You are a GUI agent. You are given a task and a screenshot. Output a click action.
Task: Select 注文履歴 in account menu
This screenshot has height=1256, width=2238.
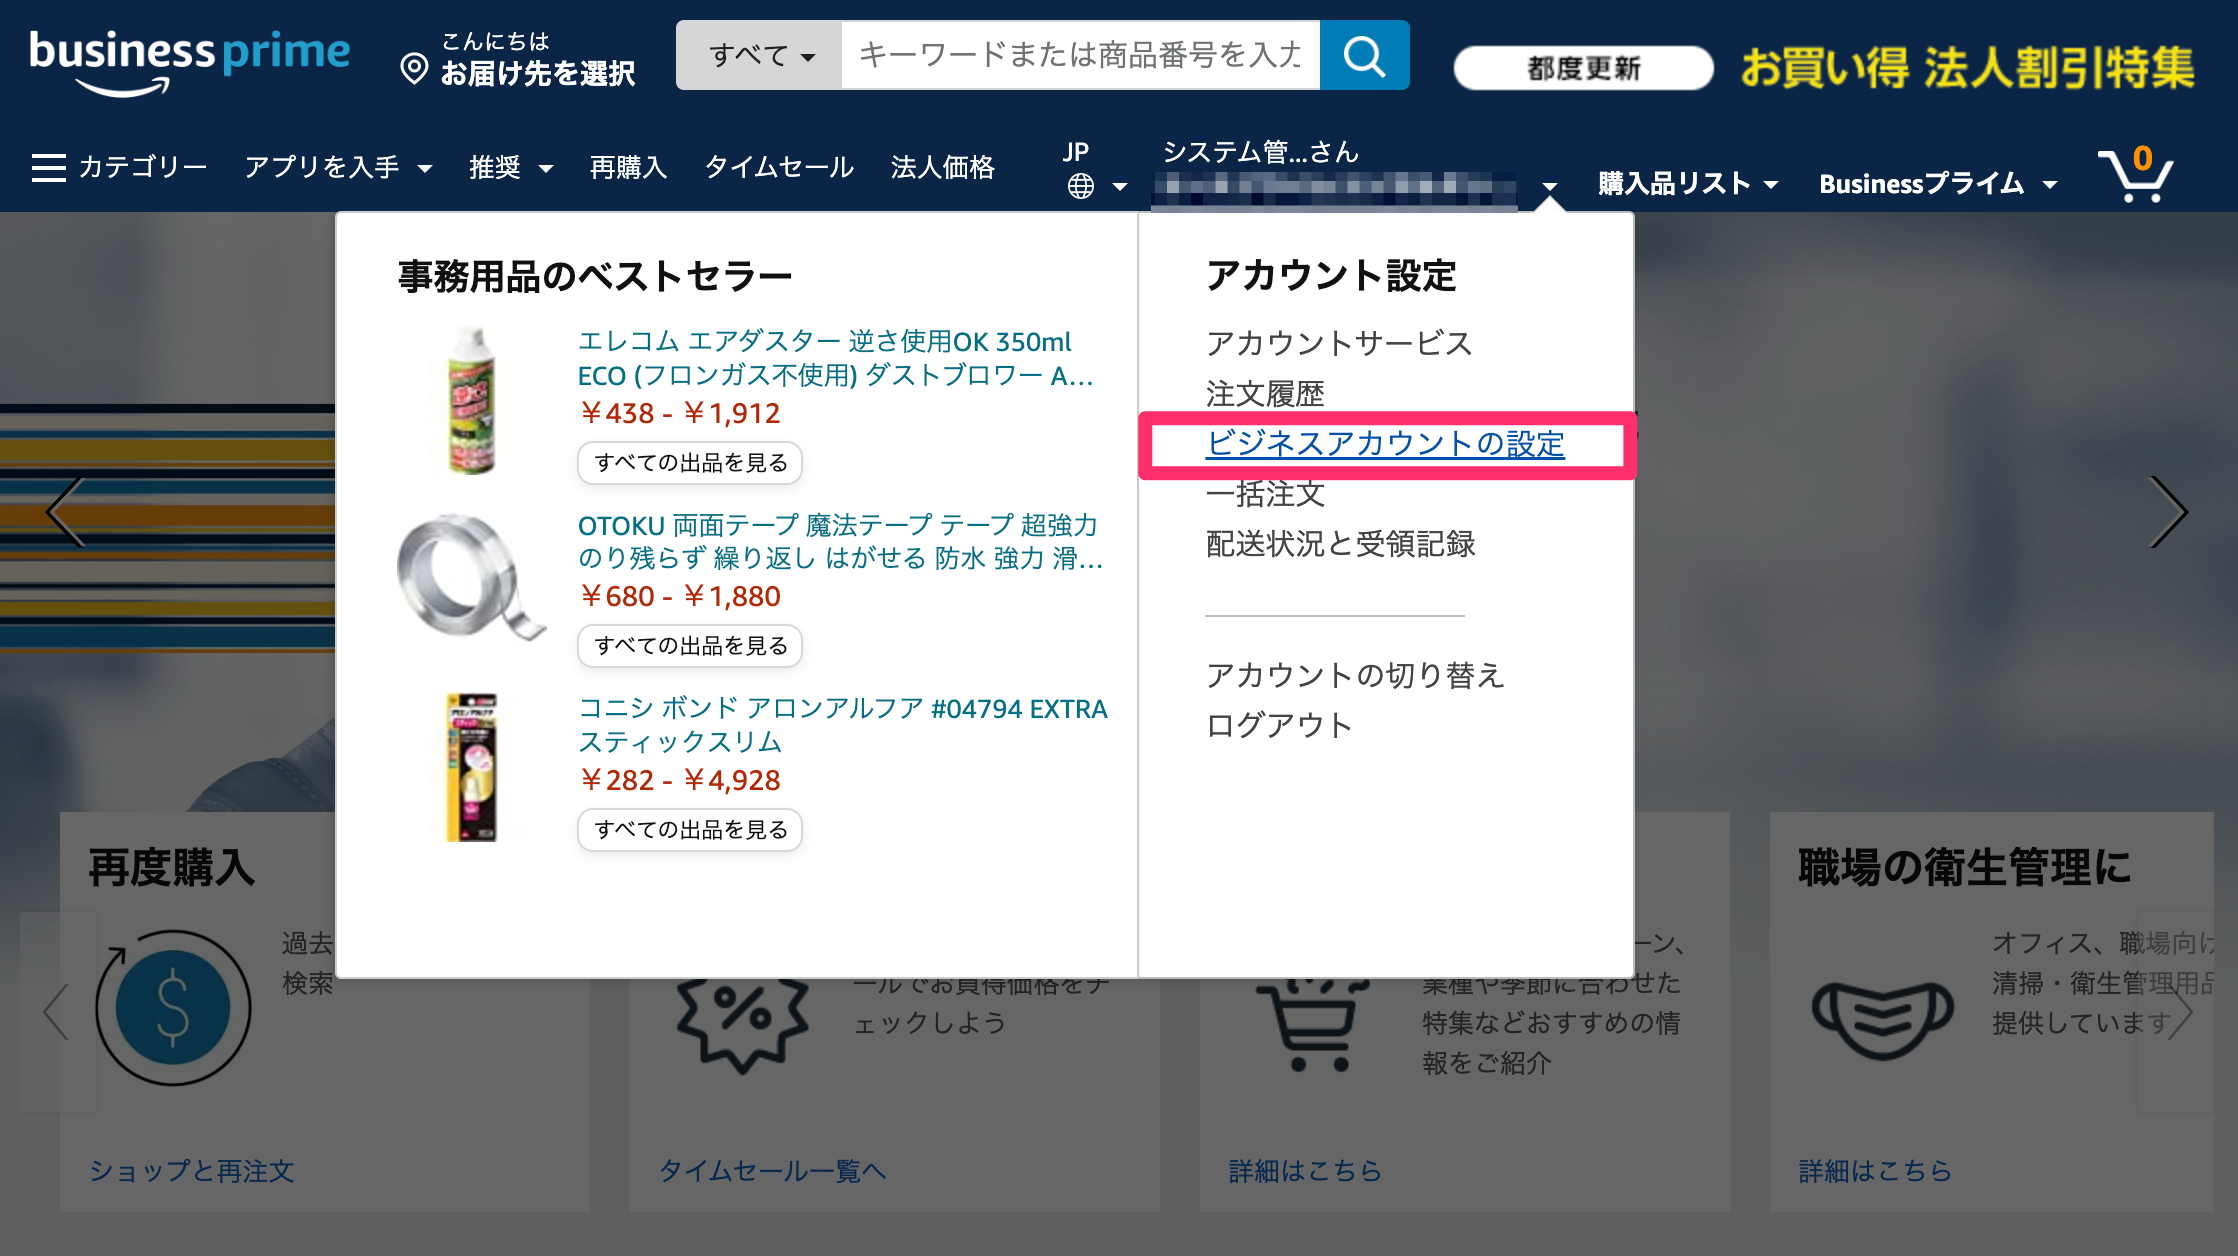(1265, 393)
